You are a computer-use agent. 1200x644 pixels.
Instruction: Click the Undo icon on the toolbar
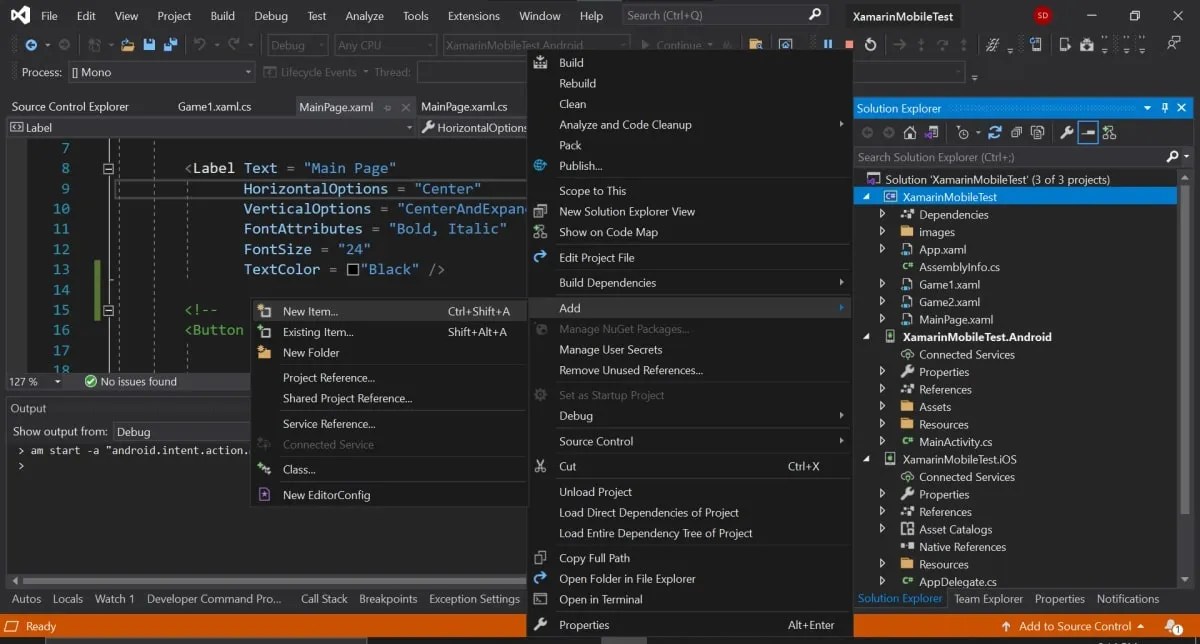(x=200, y=45)
